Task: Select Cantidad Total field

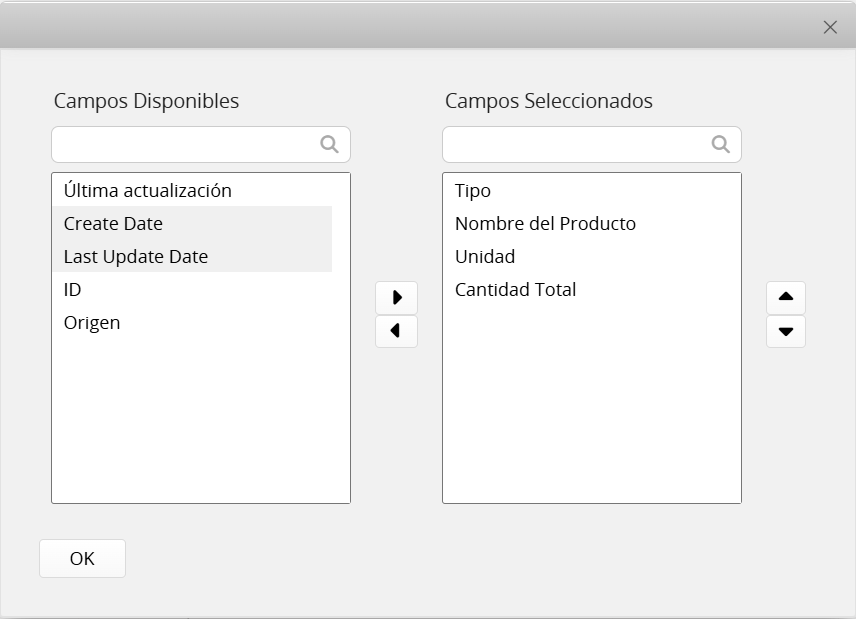Action: coord(592,289)
